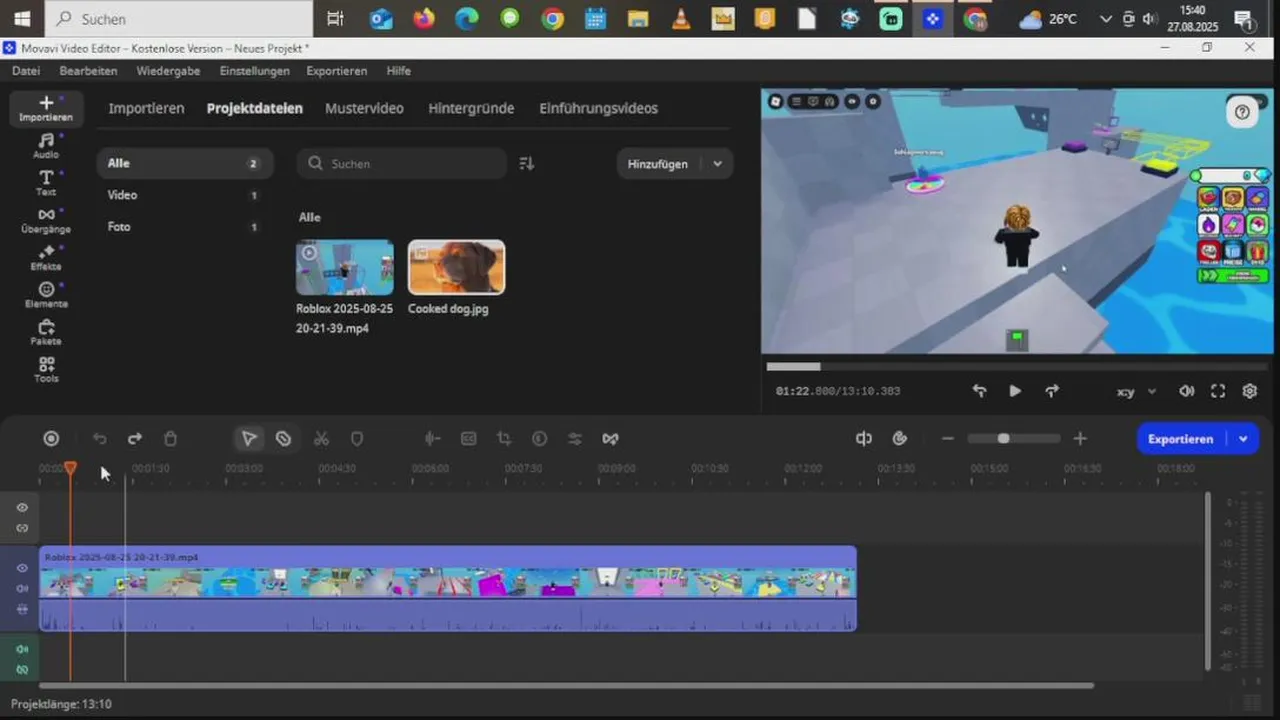
Task: Click the scissors split icon
Action: point(321,438)
